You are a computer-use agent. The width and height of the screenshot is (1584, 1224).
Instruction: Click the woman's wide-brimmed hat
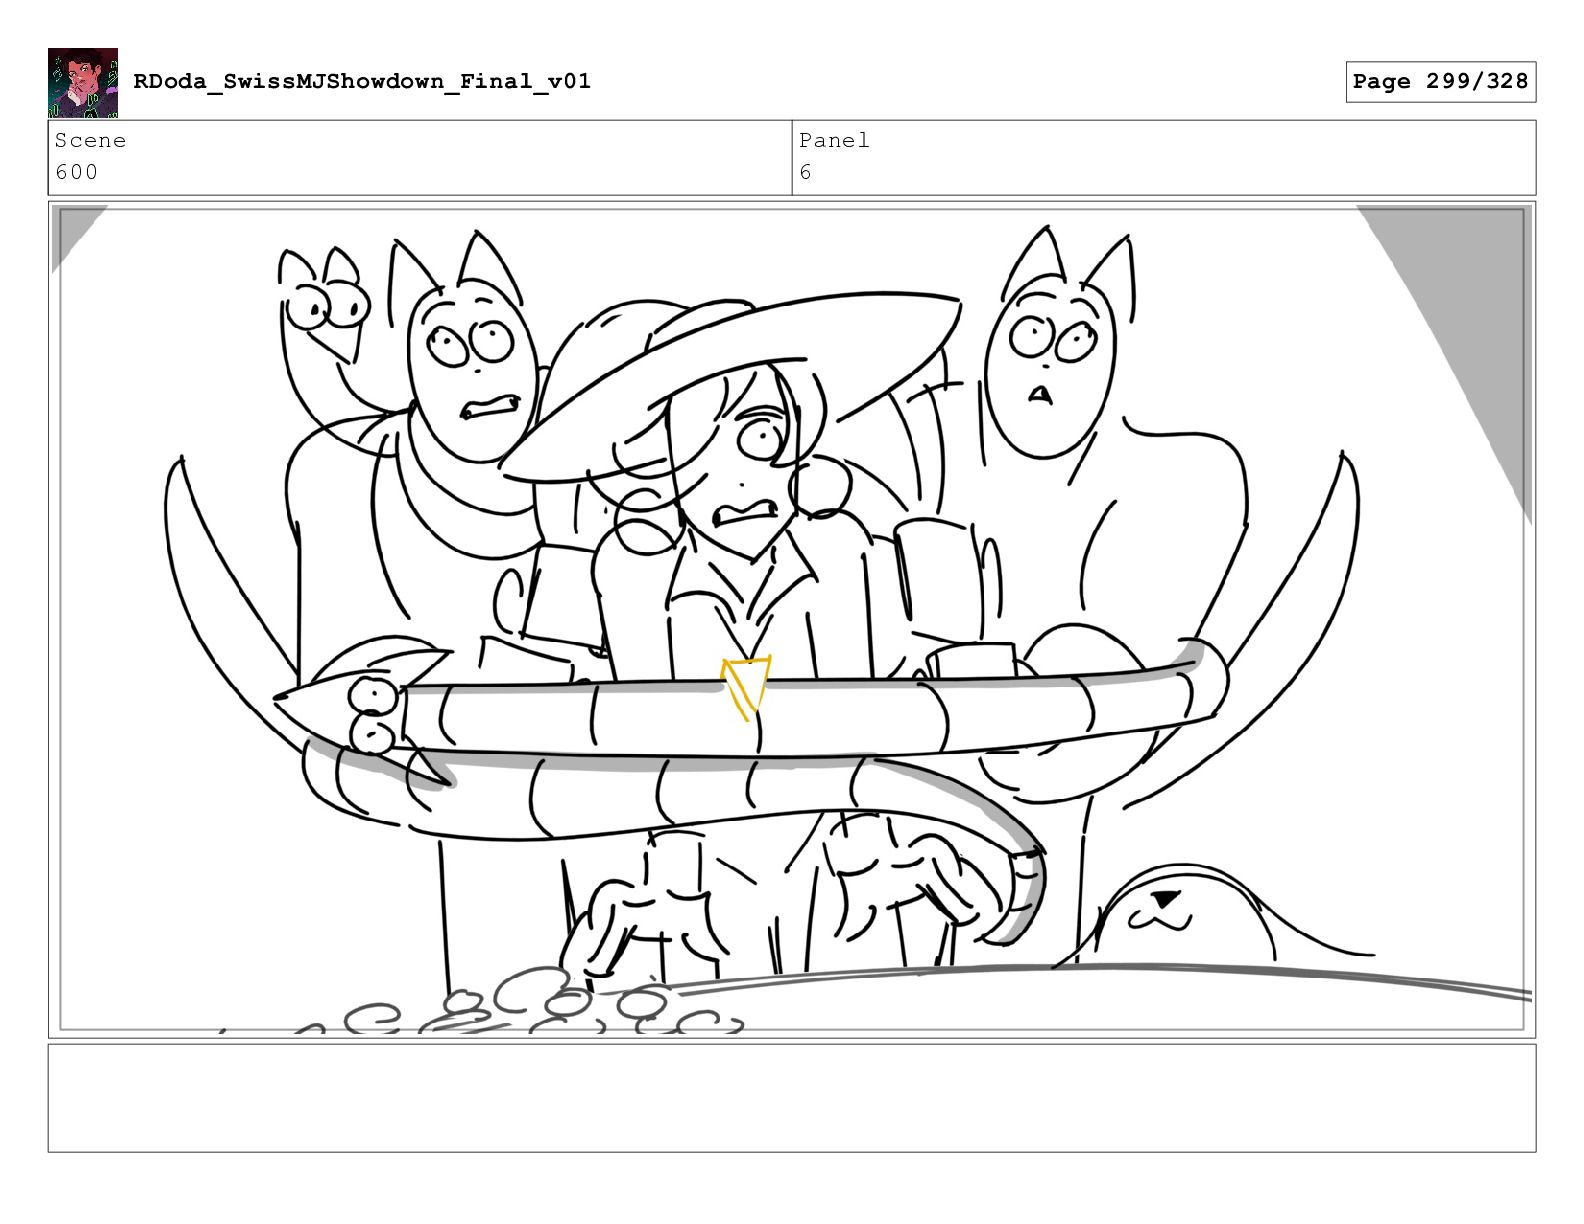click(730, 378)
